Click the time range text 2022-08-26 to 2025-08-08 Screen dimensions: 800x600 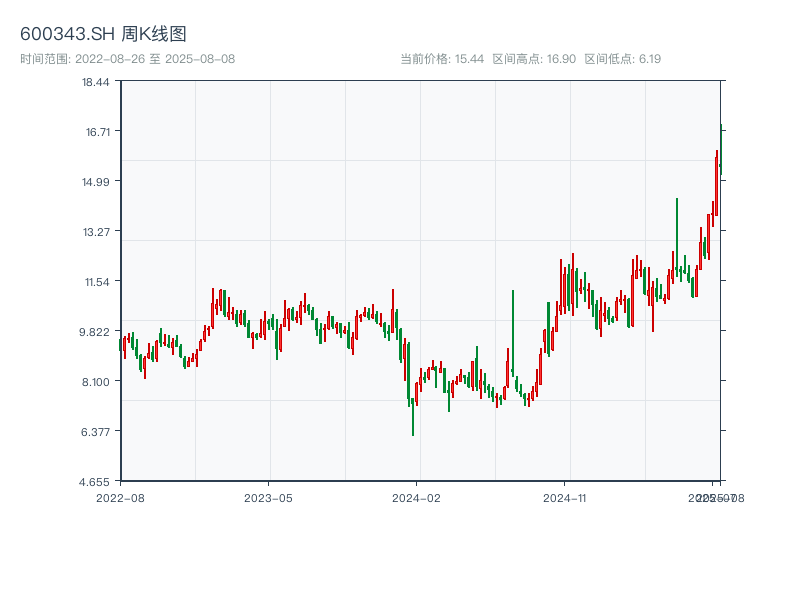point(128,59)
